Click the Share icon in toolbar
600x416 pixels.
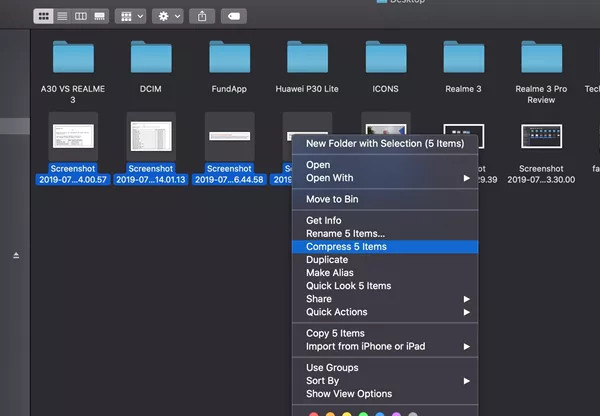coord(202,16)
